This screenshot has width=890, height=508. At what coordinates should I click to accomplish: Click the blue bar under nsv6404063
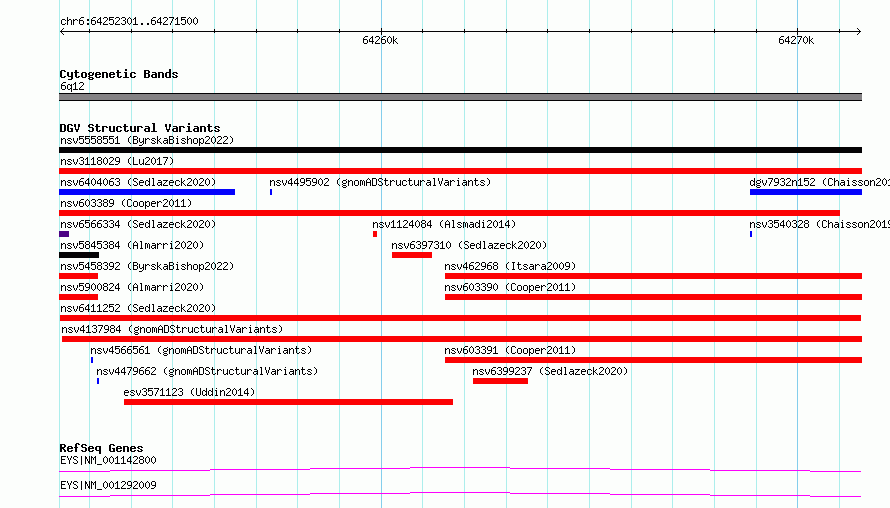point(147,192)
